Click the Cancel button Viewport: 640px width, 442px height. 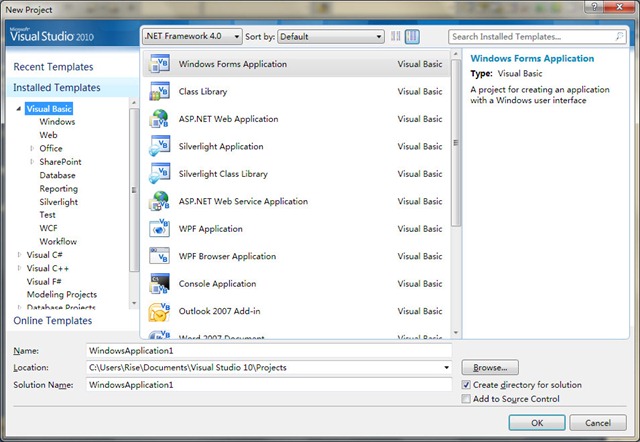598,423
